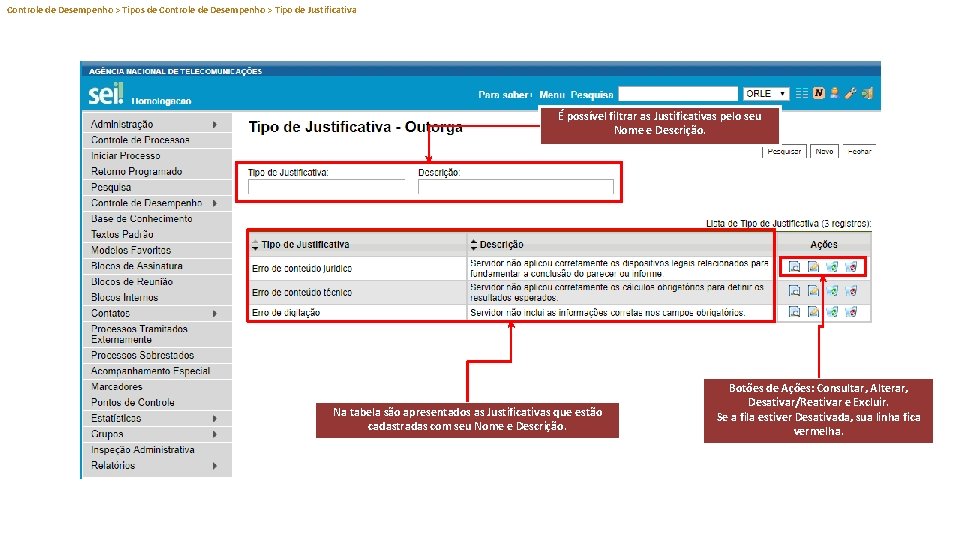Deactivate the Erro de conteúdo jurídico justification
Screen dimensions: 960x540
click(x=831, y=267)
